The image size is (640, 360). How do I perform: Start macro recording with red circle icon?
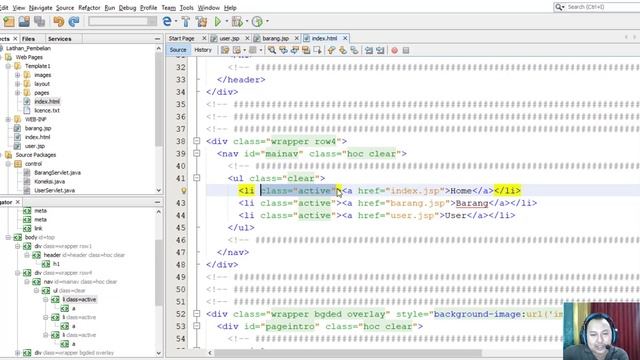394,50
